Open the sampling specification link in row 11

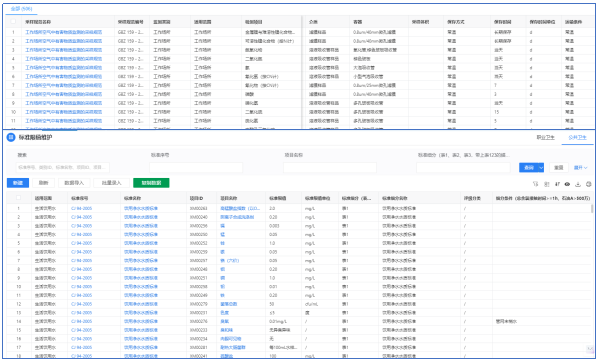tap(64, 121)
